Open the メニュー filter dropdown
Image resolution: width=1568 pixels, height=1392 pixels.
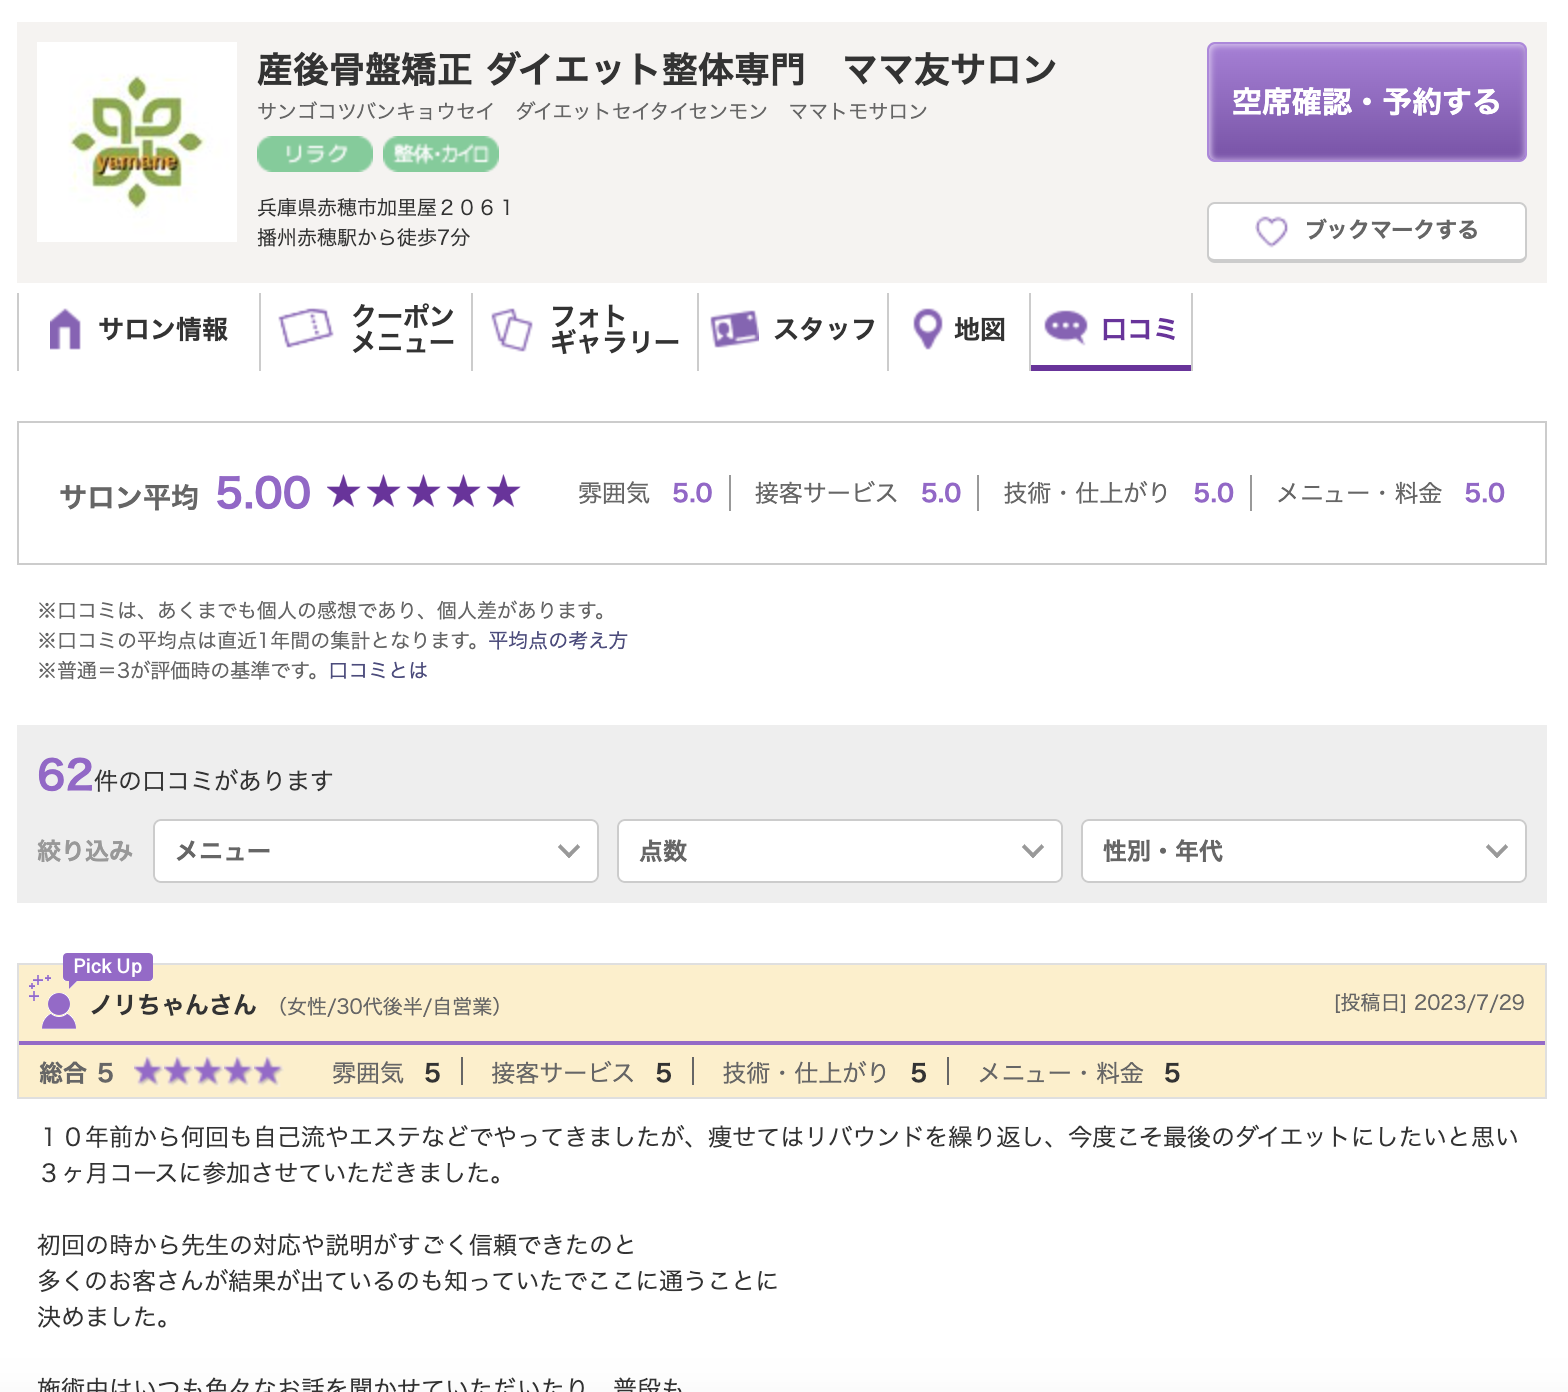(376, 851)
